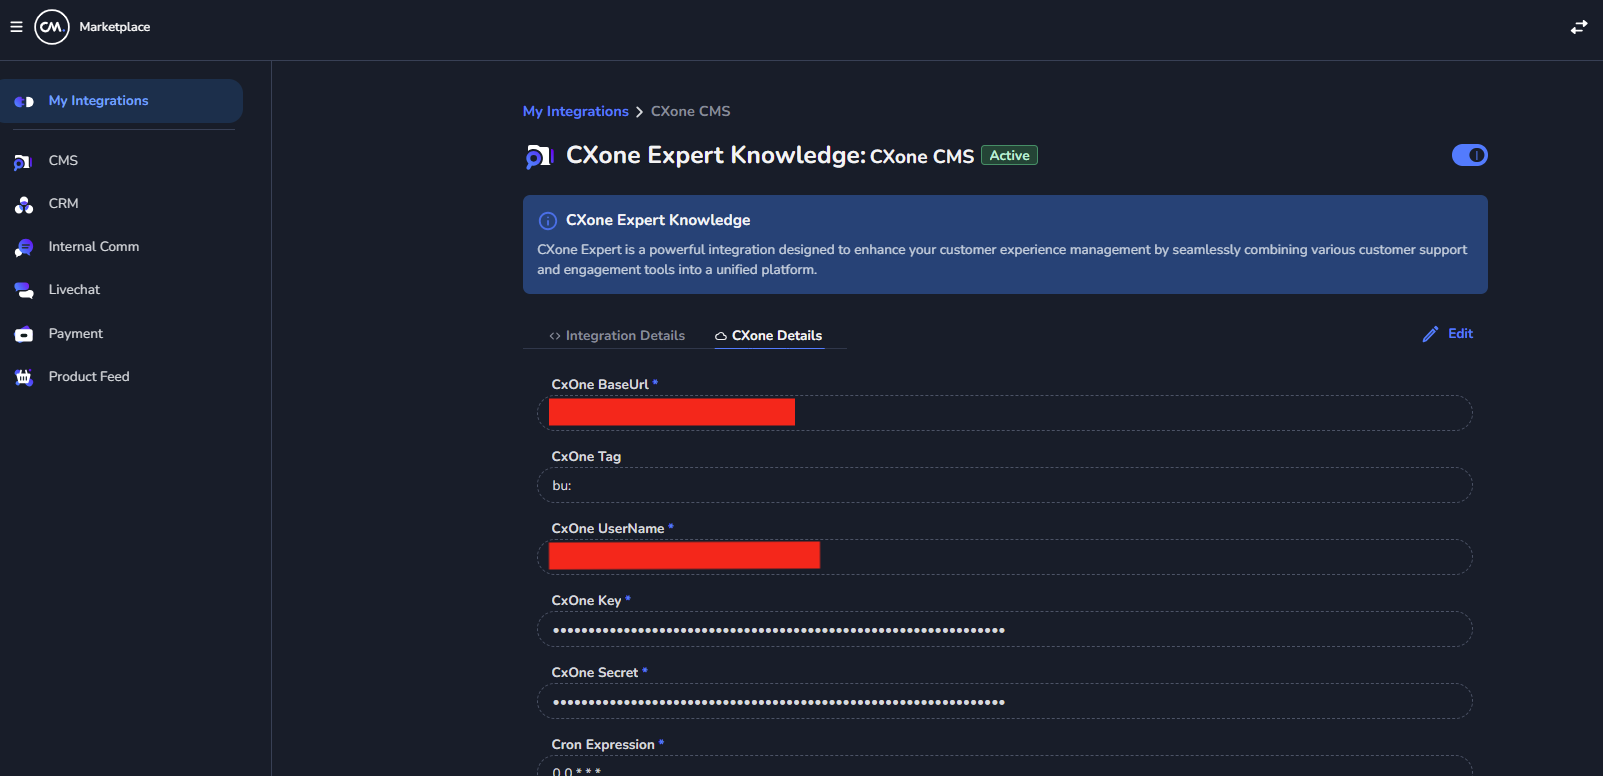Click the swap arrows icon top right
This screenshot has width=1603, height=776.
[x=1579, y=27]
